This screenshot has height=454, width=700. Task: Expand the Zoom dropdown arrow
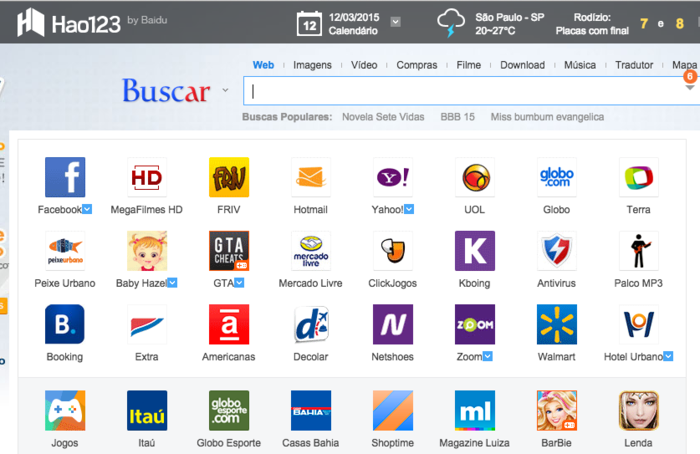488,356
